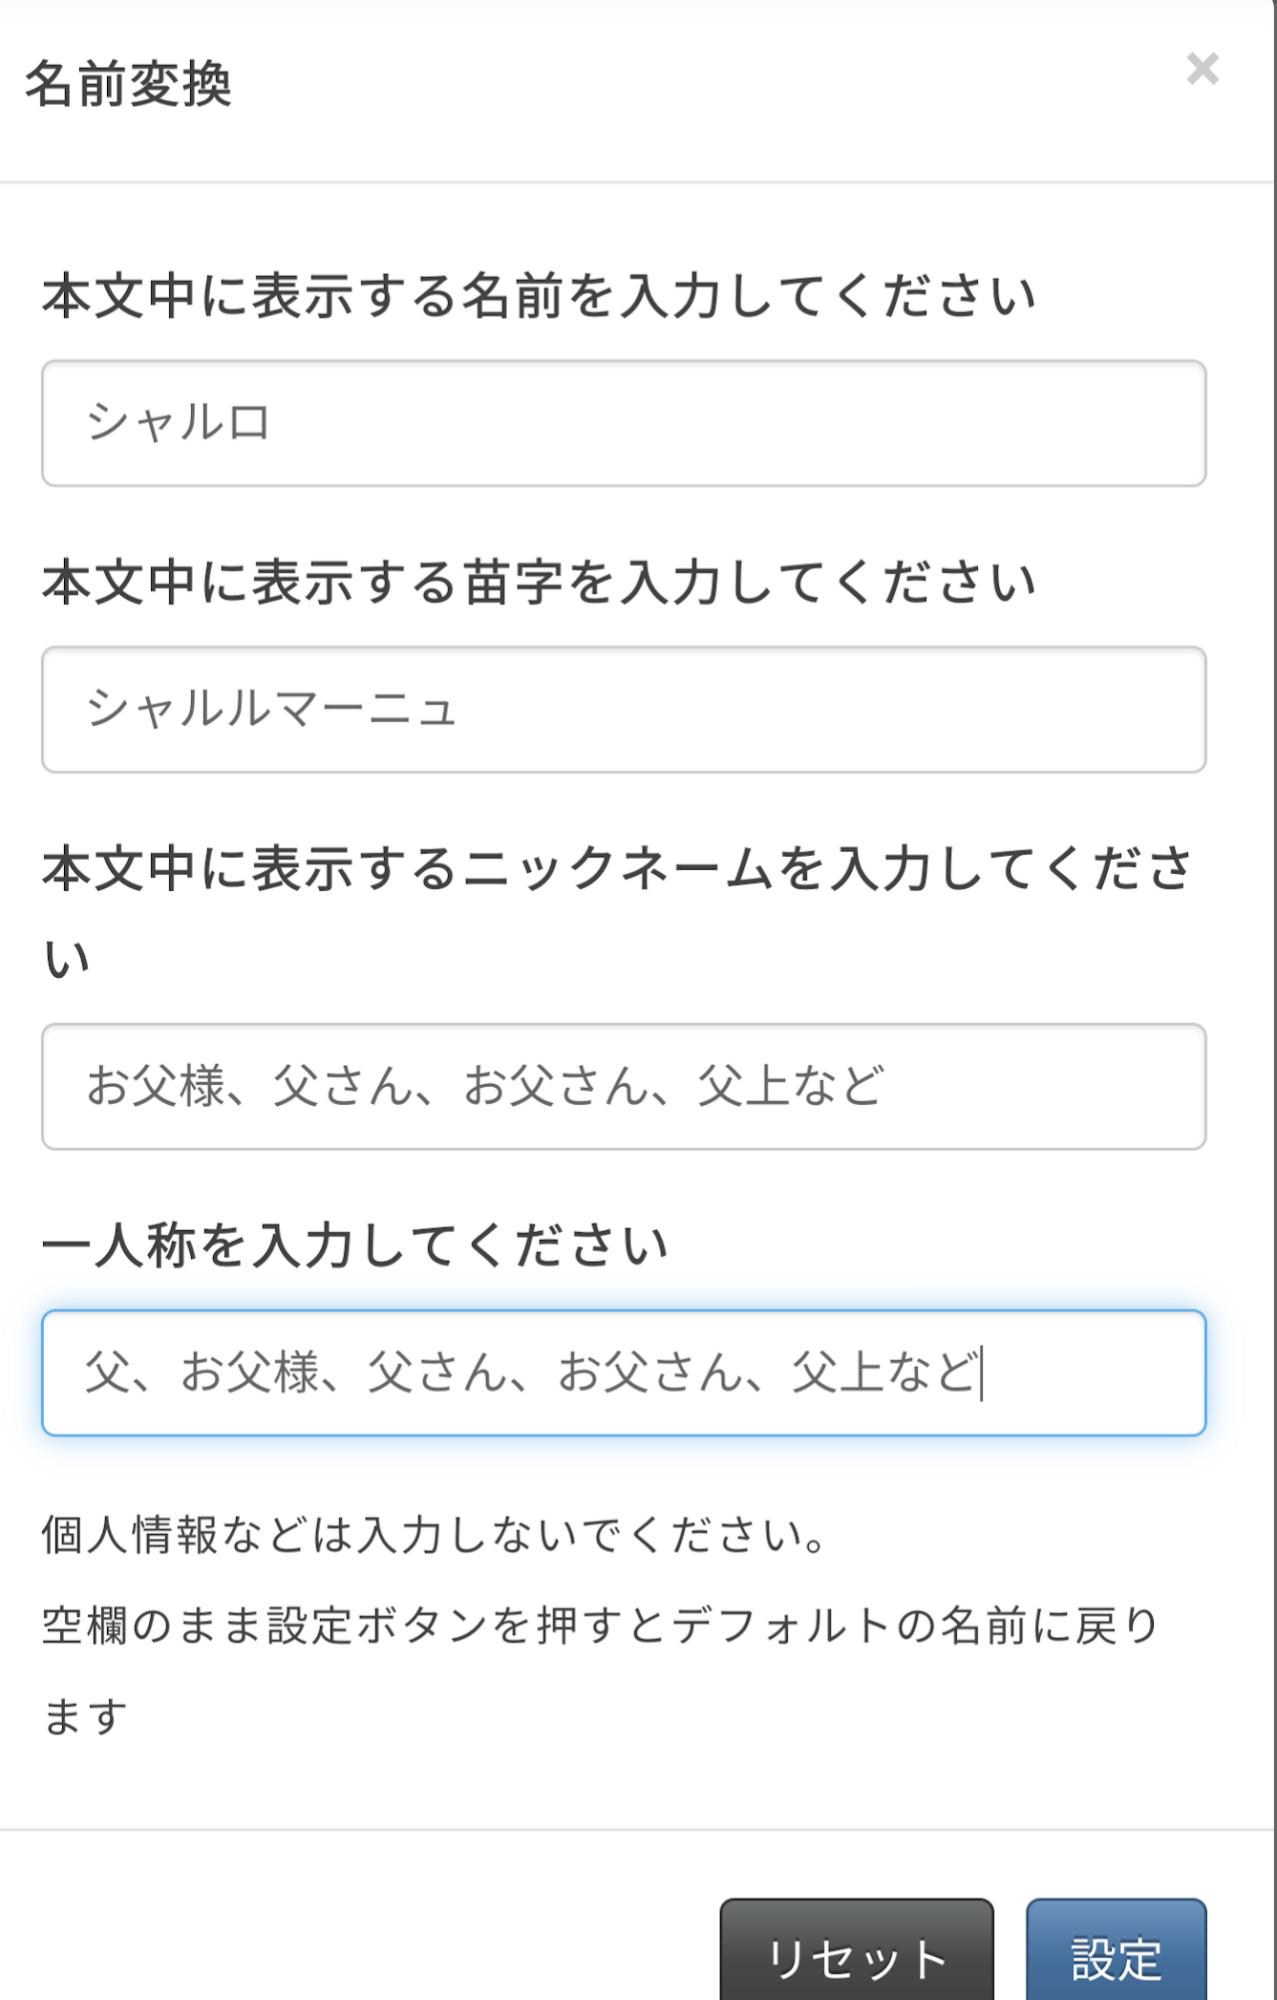Close the 名前変換 dialog with the X
Image resolution: width=1277 pixels, height=2000 pixels.
click(x=1202, y=69)
